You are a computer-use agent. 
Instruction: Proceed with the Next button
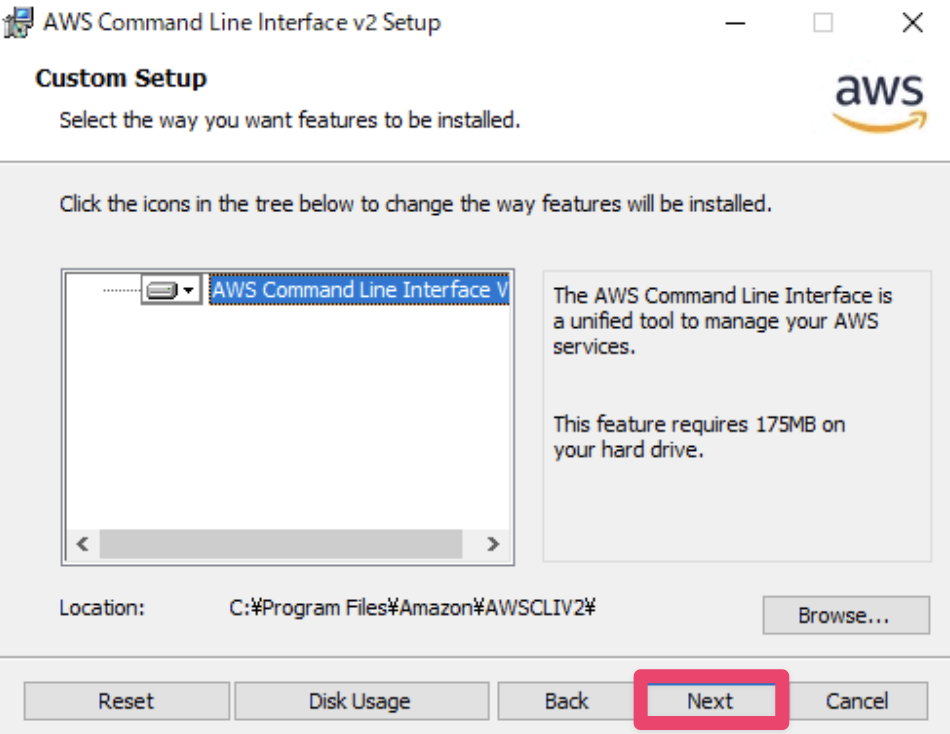coord(710,701)
